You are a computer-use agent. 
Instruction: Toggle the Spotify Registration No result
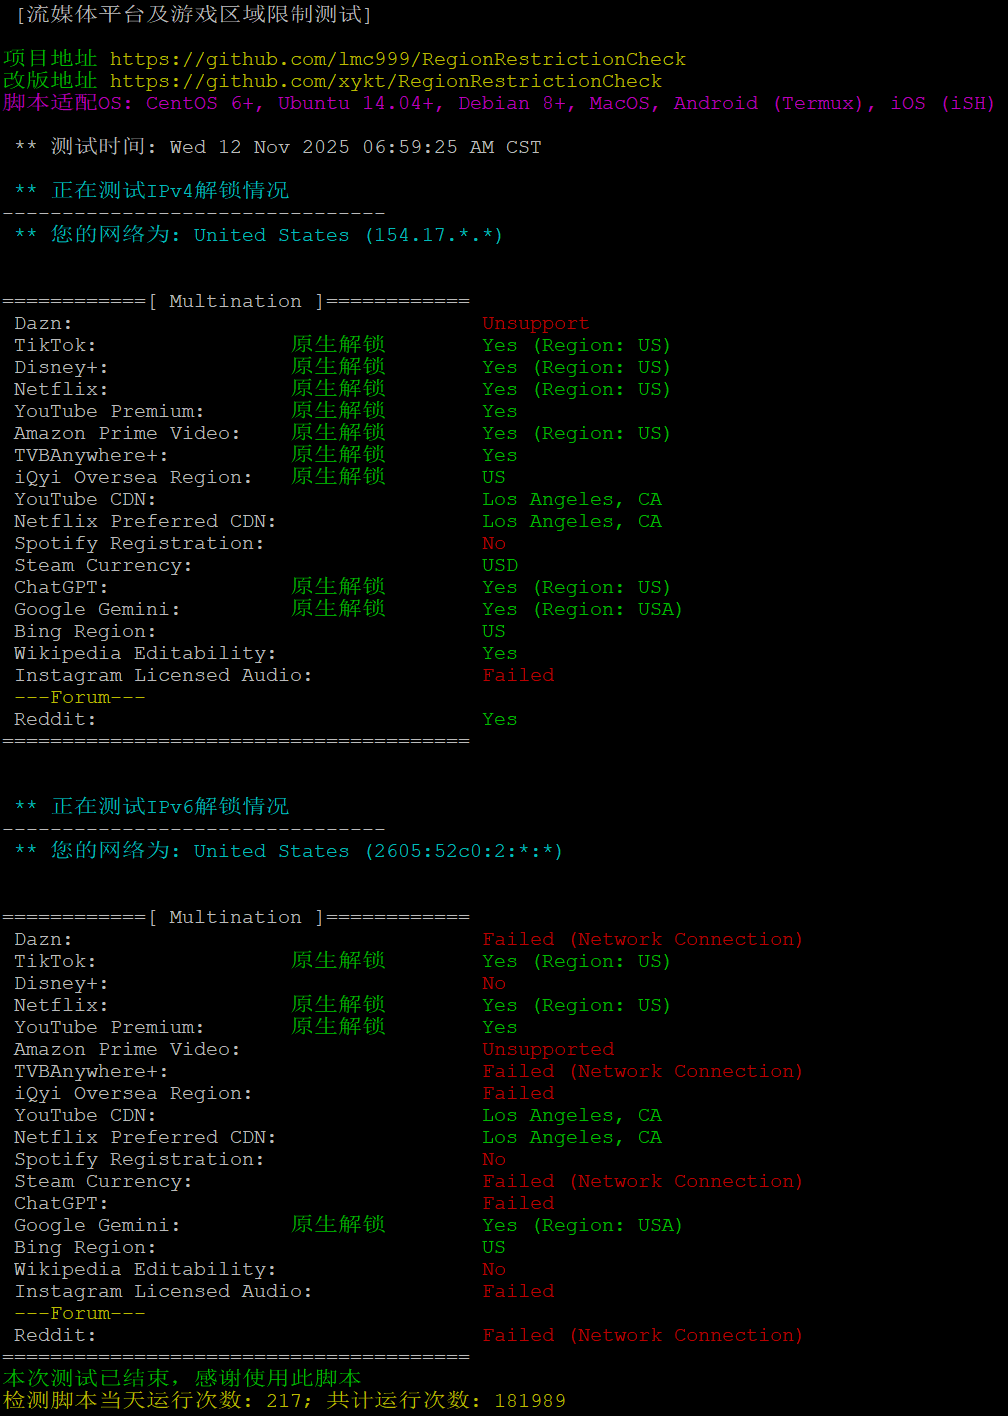click(494, 543)
